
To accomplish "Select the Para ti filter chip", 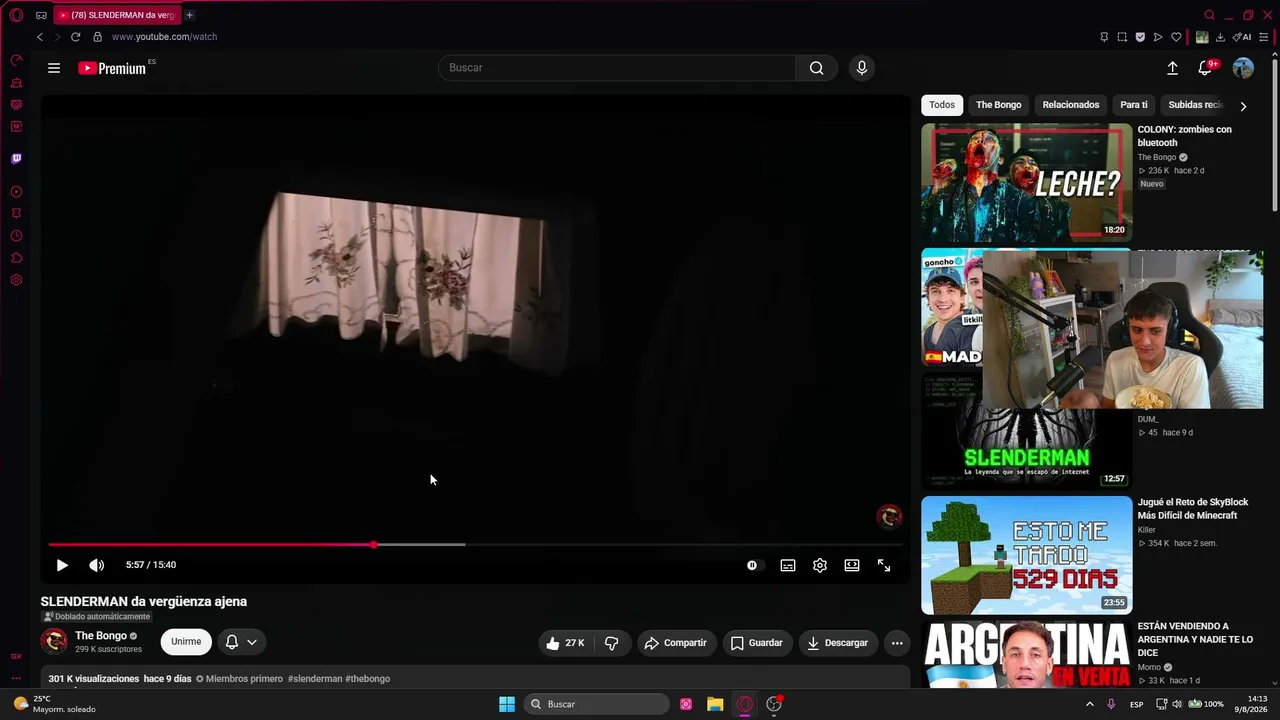I will [x=1134, y=105].
